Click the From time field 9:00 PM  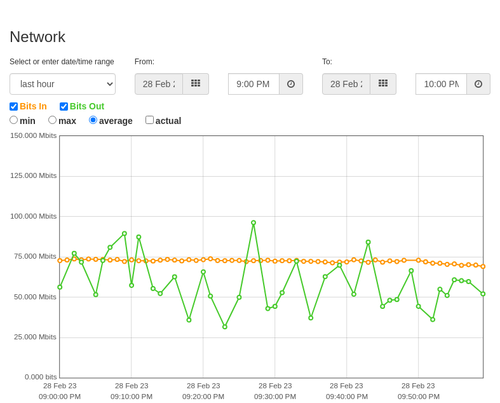tap(254, 84)
